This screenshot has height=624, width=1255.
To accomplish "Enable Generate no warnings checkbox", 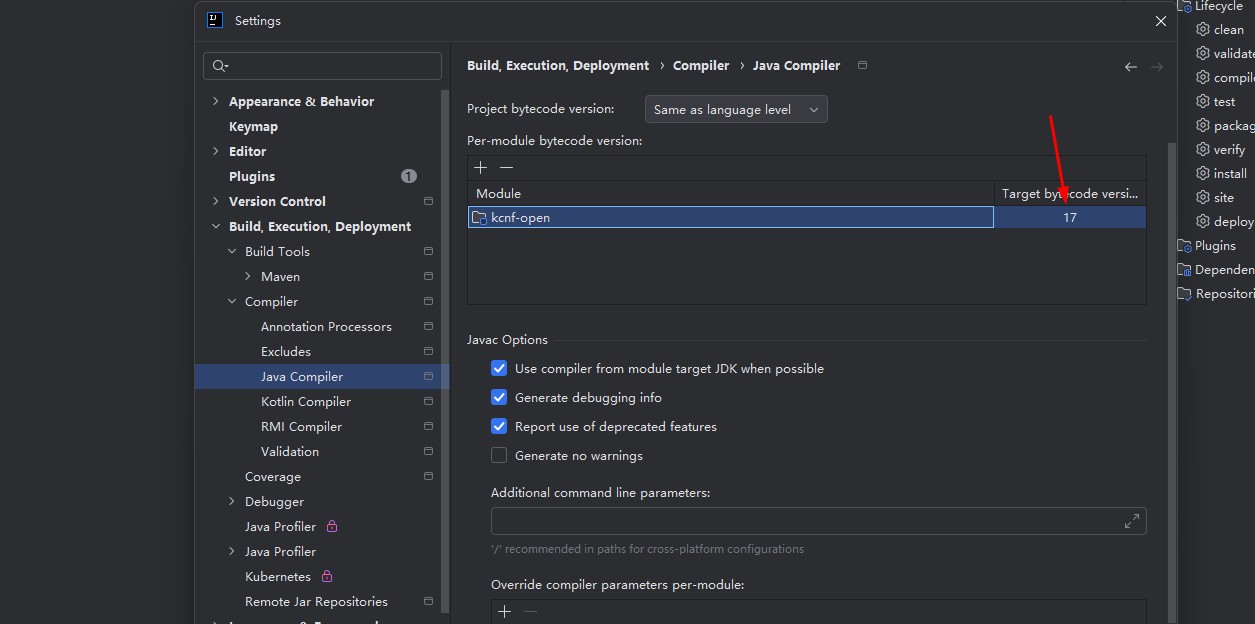I will (x=499, y=456).
